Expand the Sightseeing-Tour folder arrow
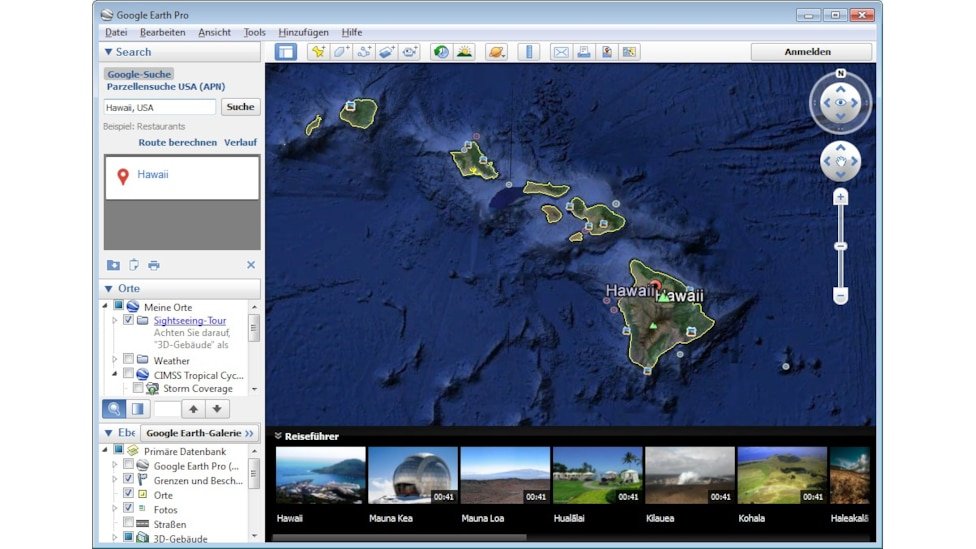Image resolution: width=976 pixels, height=549 pixels. 115,320
